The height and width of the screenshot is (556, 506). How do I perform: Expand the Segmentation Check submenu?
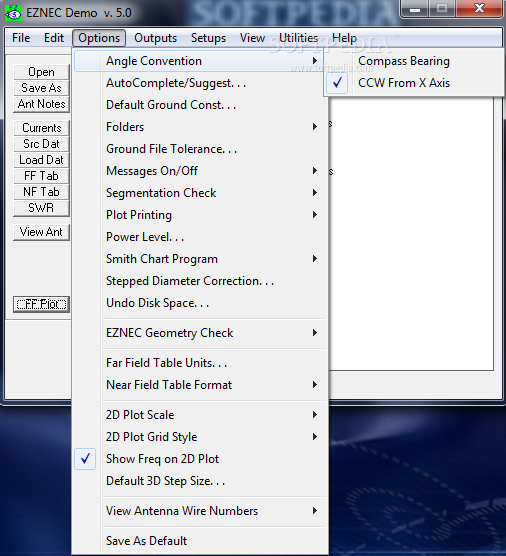tap(200, 193)
